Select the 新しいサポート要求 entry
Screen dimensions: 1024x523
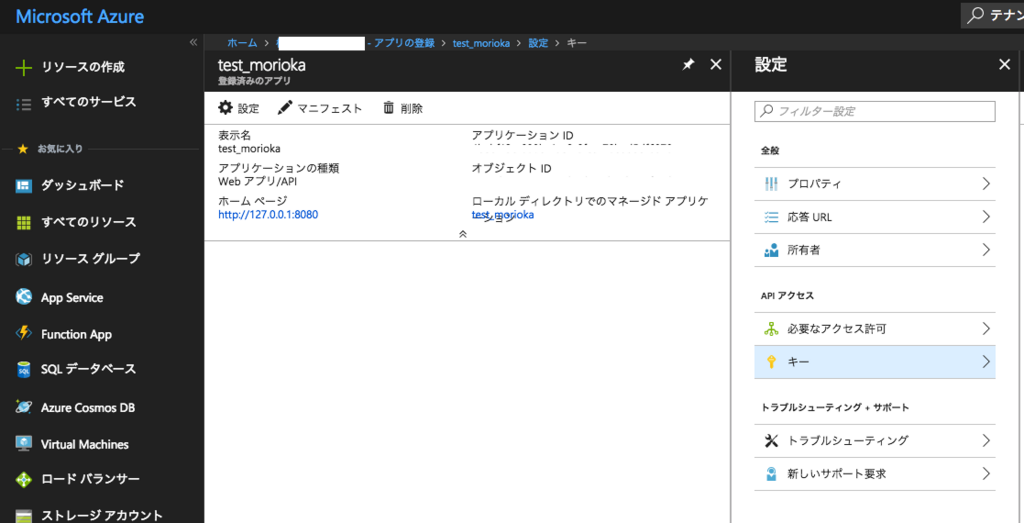coord(874,474)
